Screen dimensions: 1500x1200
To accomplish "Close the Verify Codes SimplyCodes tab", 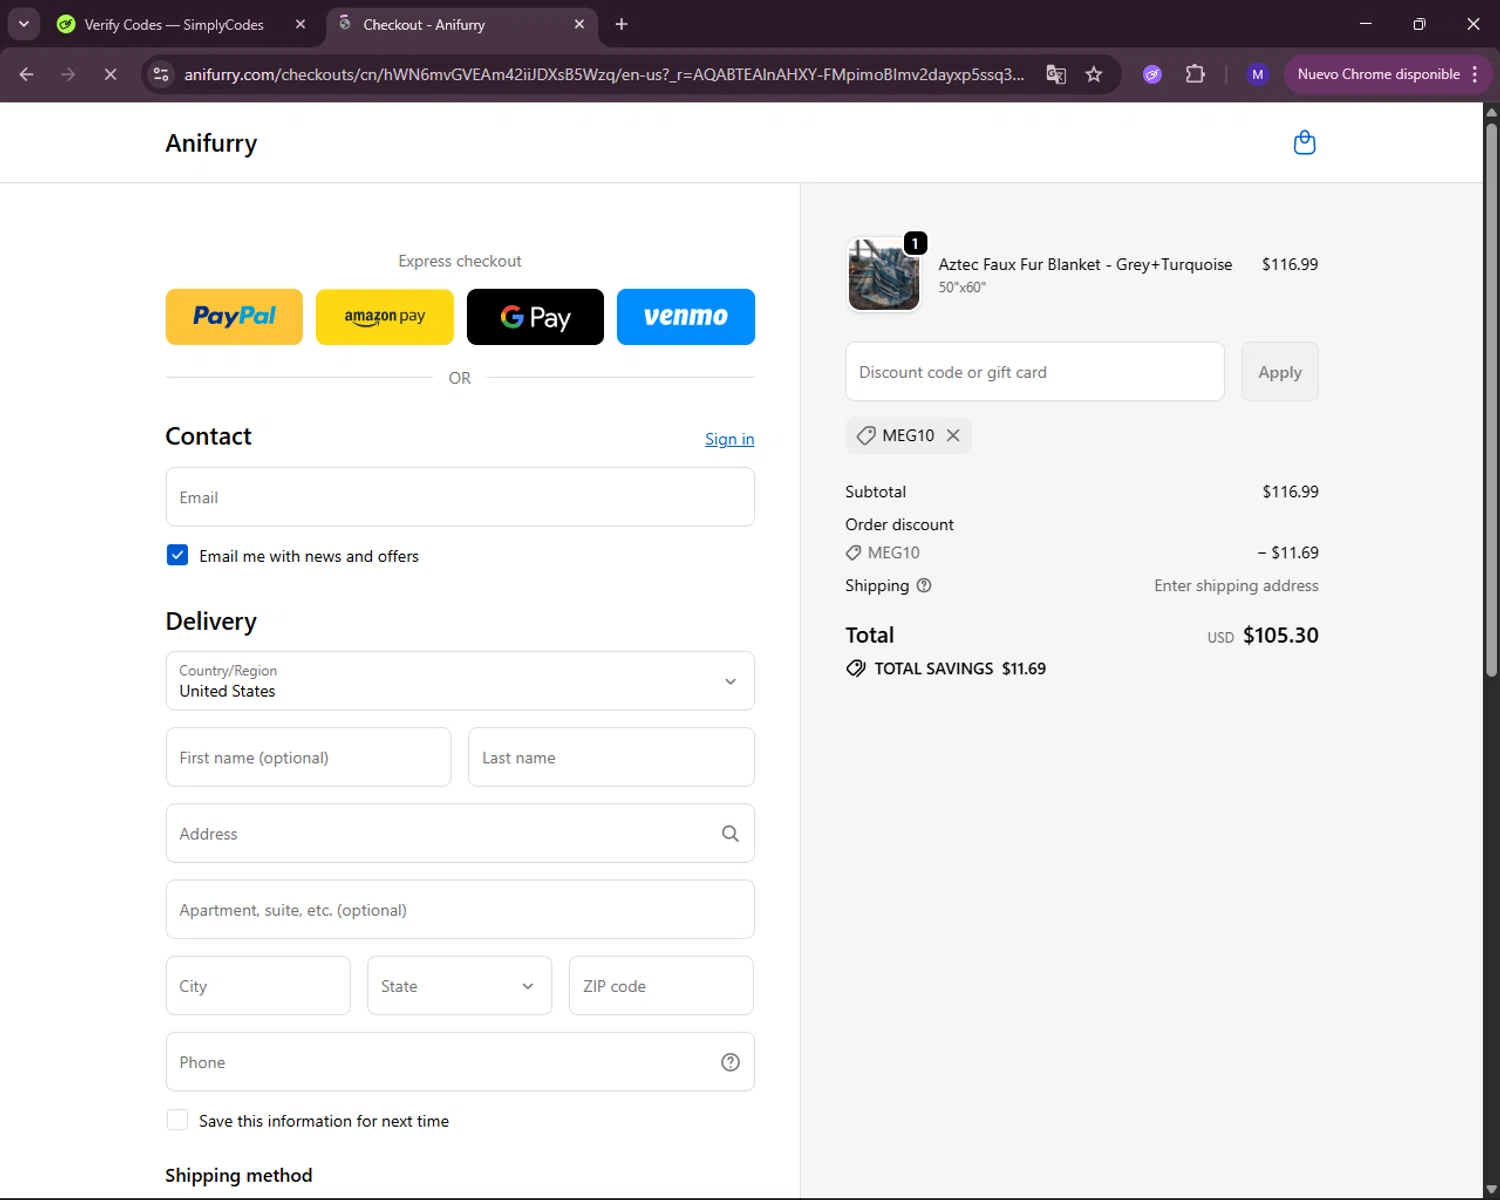I will coord(300,24).
